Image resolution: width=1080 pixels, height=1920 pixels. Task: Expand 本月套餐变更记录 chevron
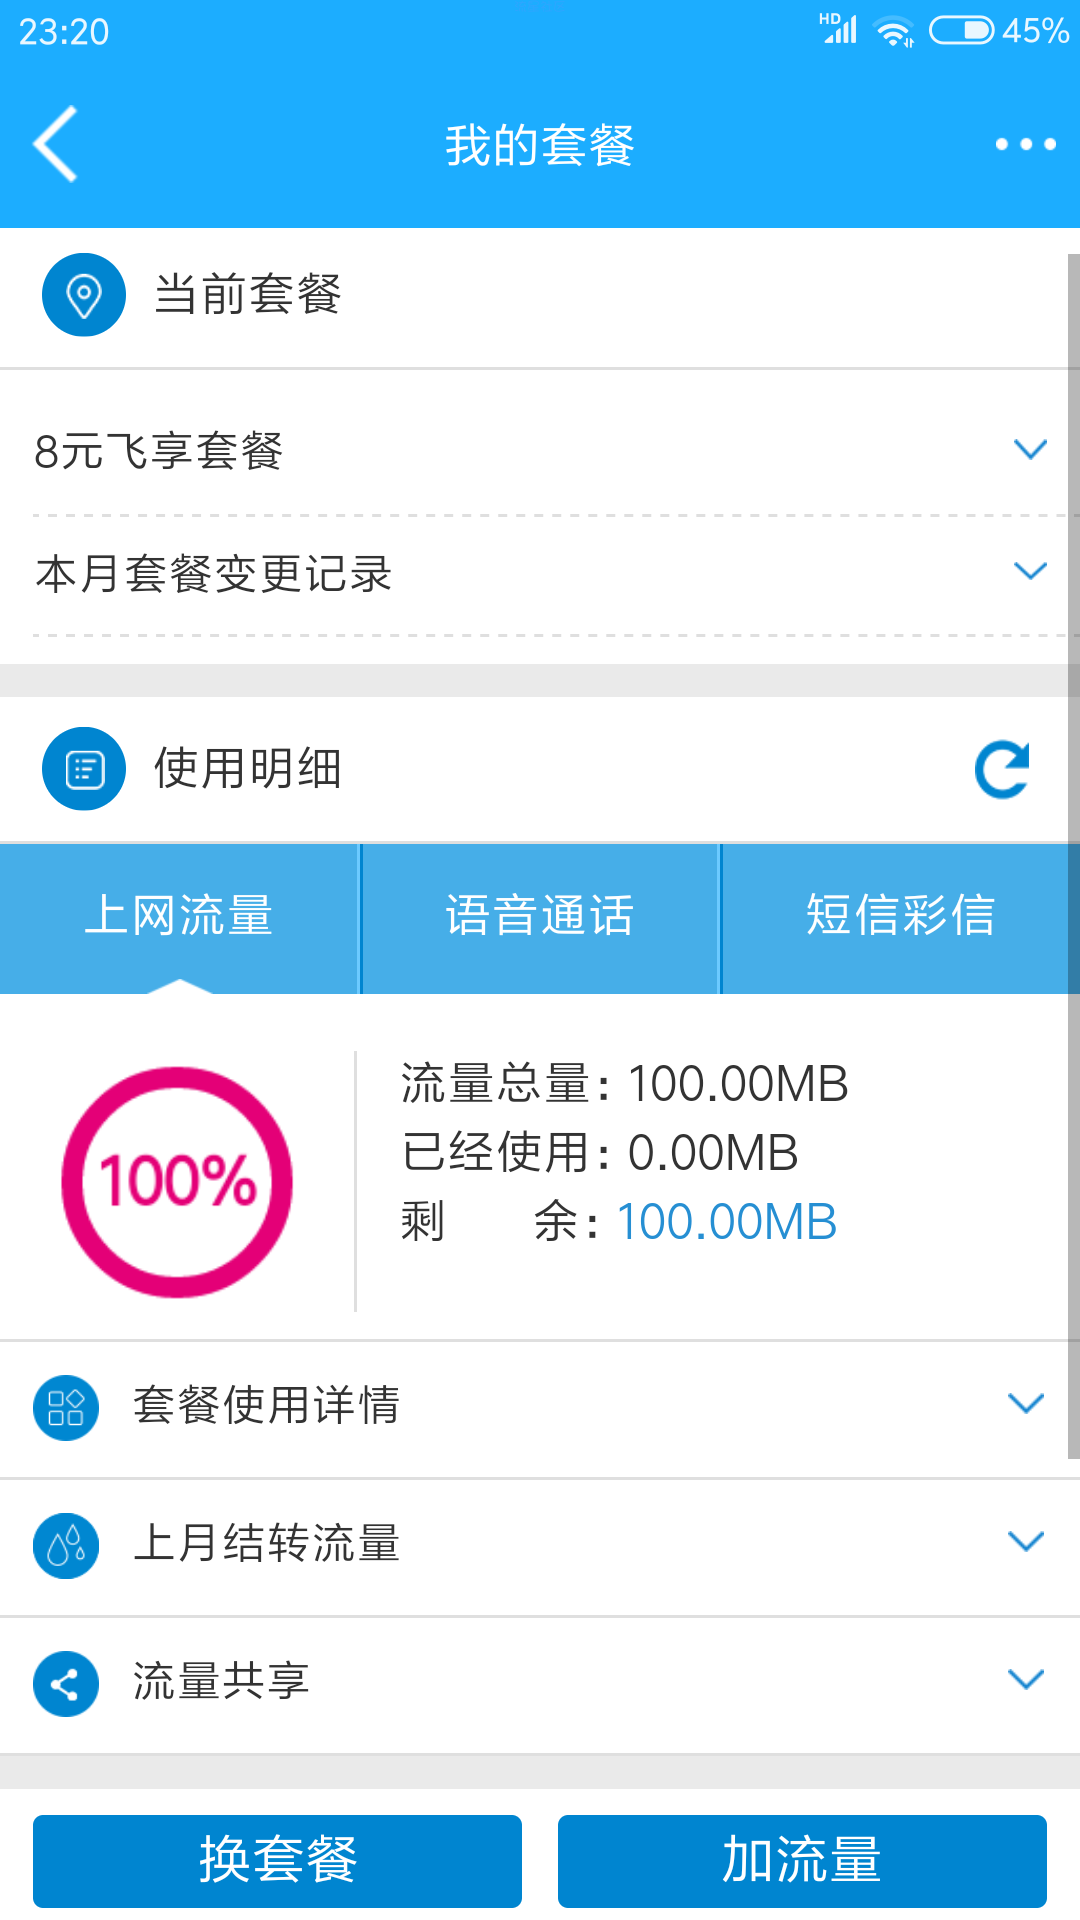[1030, 571]
